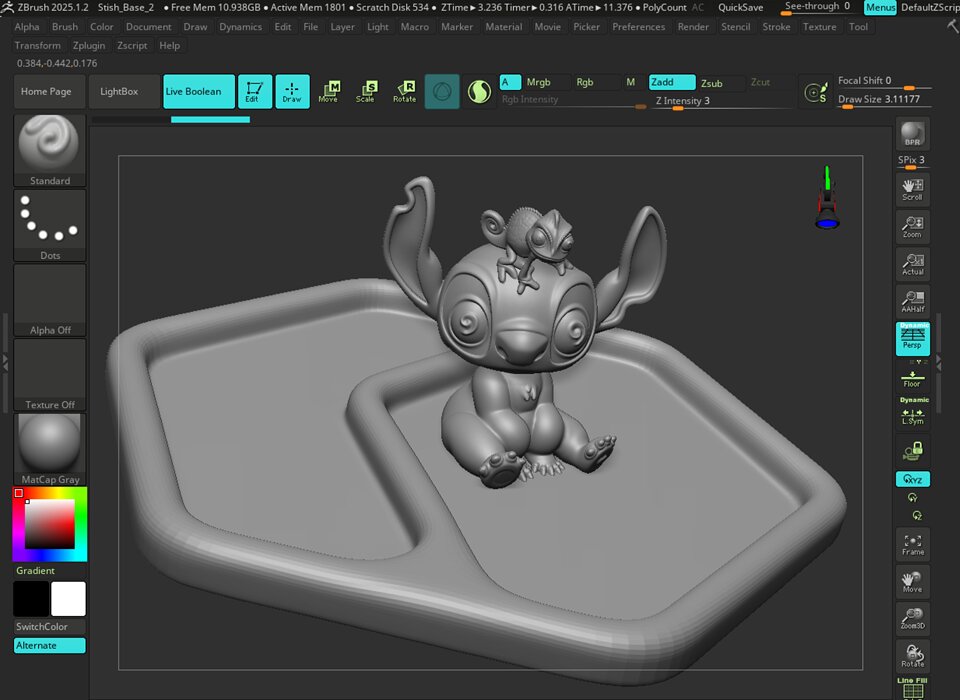Screen dimensions: 960x700
Task: Click the Rotate view icon on the right shelf
Action: point(912,656)
